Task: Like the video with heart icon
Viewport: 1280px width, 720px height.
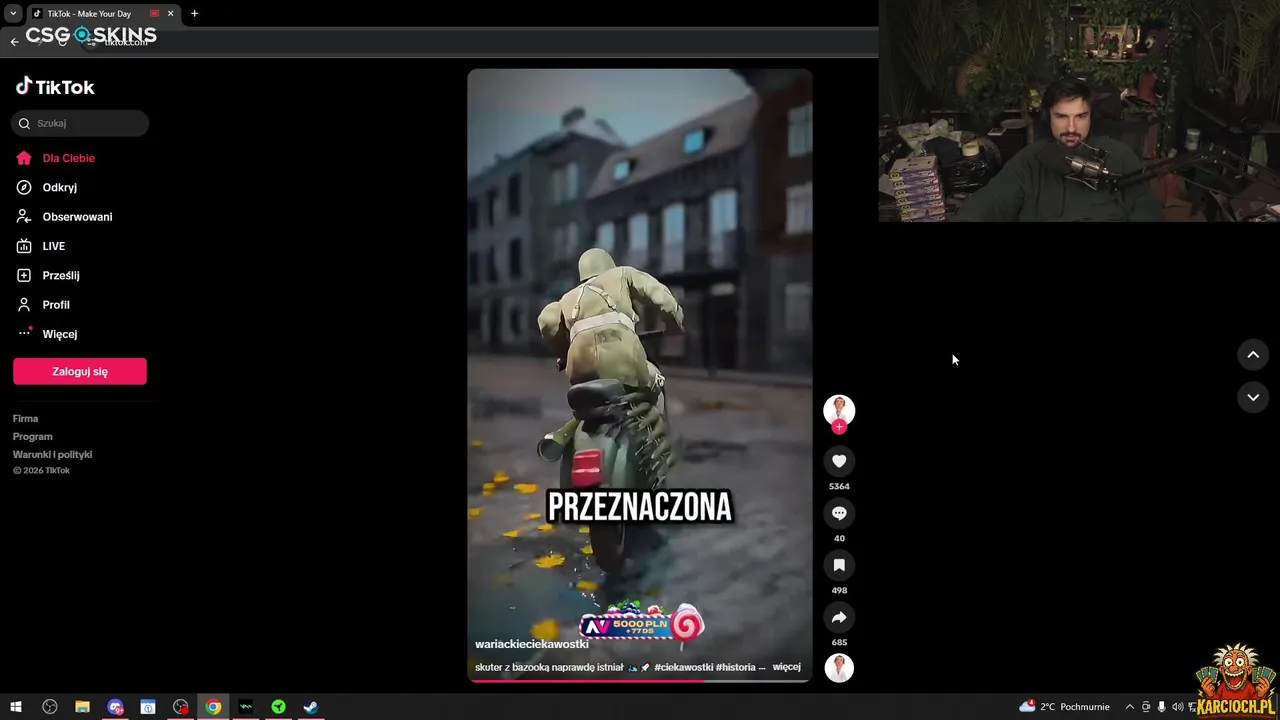Action: pyautogui.click(x=839, y=461)
